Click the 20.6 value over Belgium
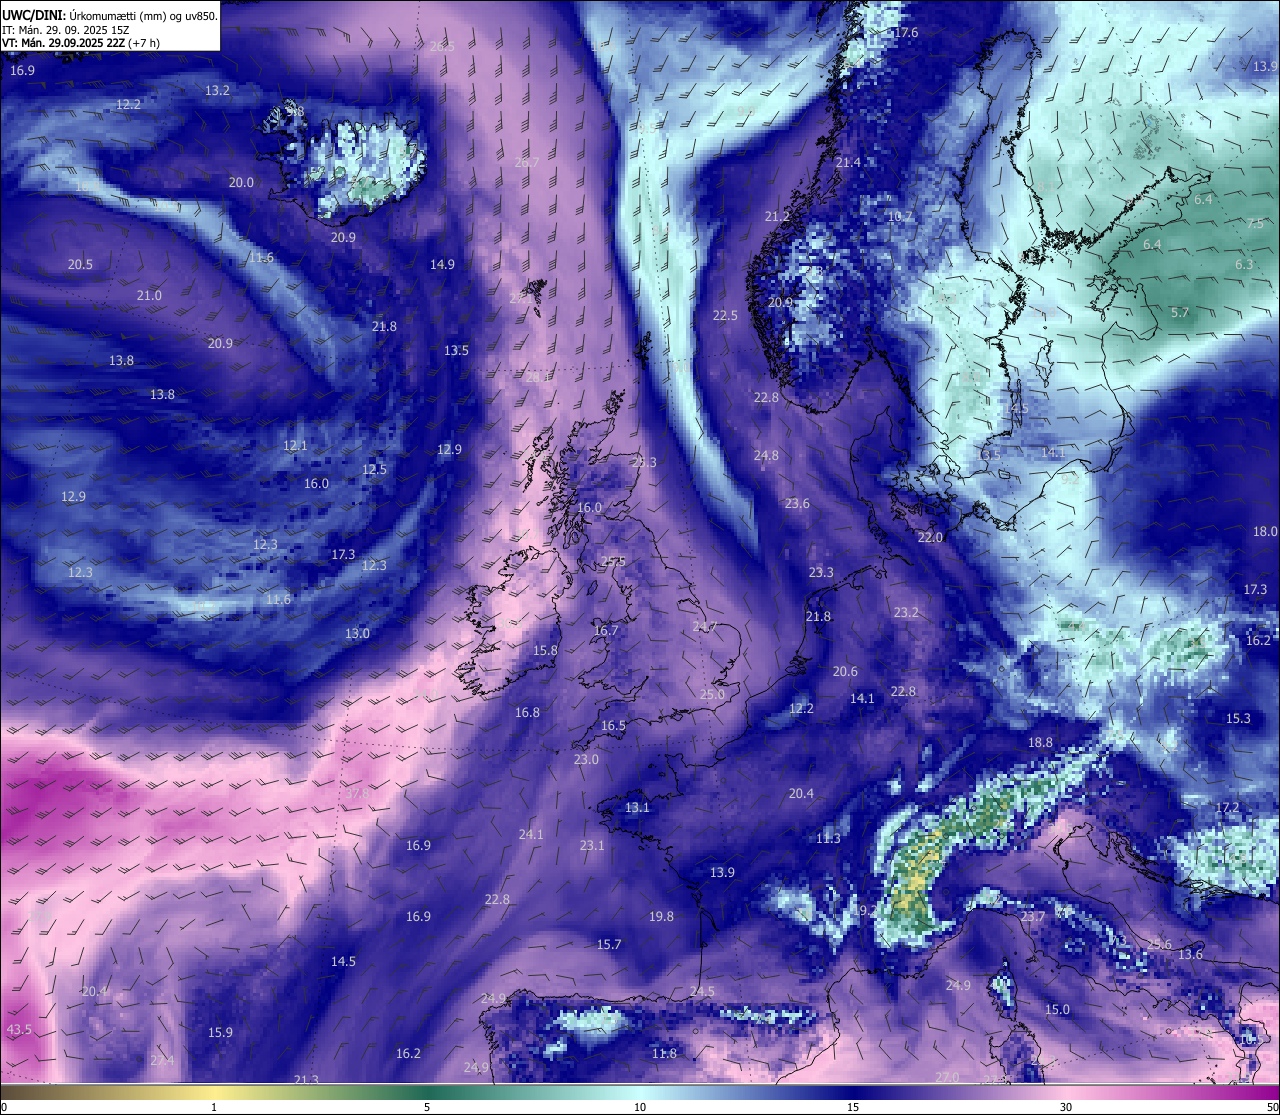This screenshot has width=1280, height=1115. click(845, 671)
